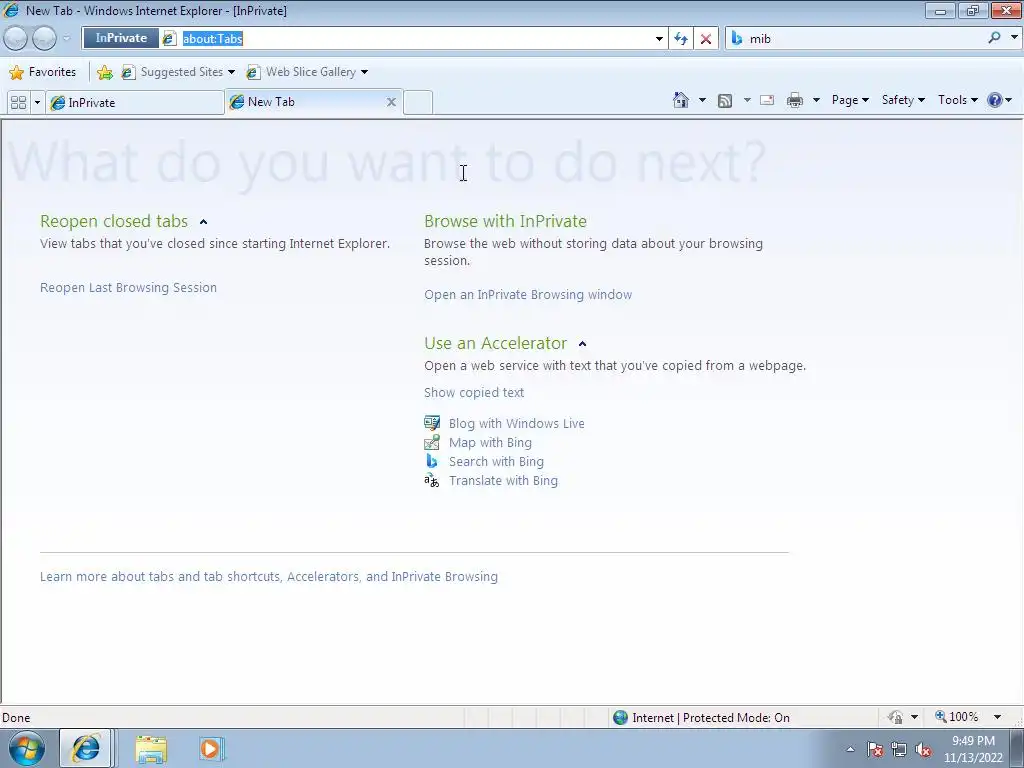Open the tab list dropdown arrow
This screenshot has width=1024, height=768.
click(x=37, y=103)
